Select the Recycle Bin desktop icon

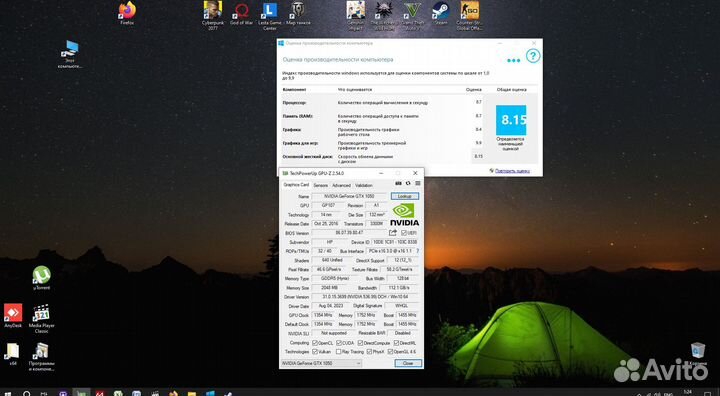[698, 353]
